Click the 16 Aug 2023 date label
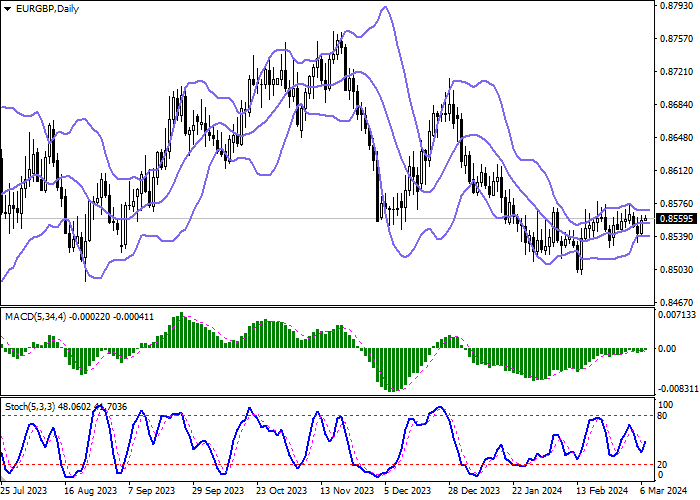This screenshot has height=500, width=700. coord(91,491)
